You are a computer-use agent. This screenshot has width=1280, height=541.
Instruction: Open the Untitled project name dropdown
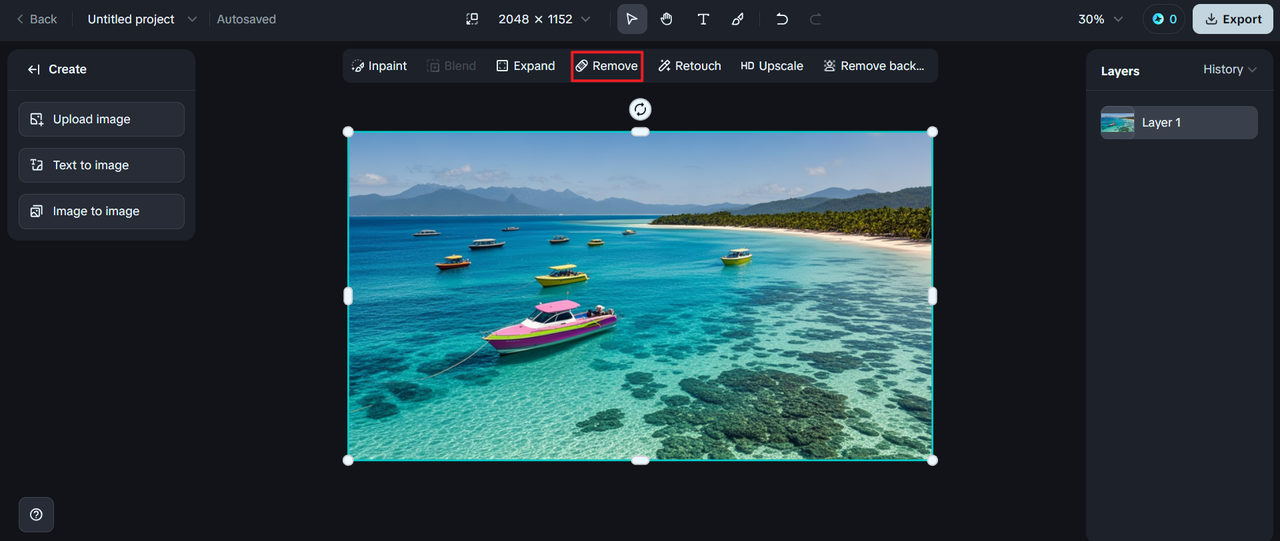pos(142,19)
